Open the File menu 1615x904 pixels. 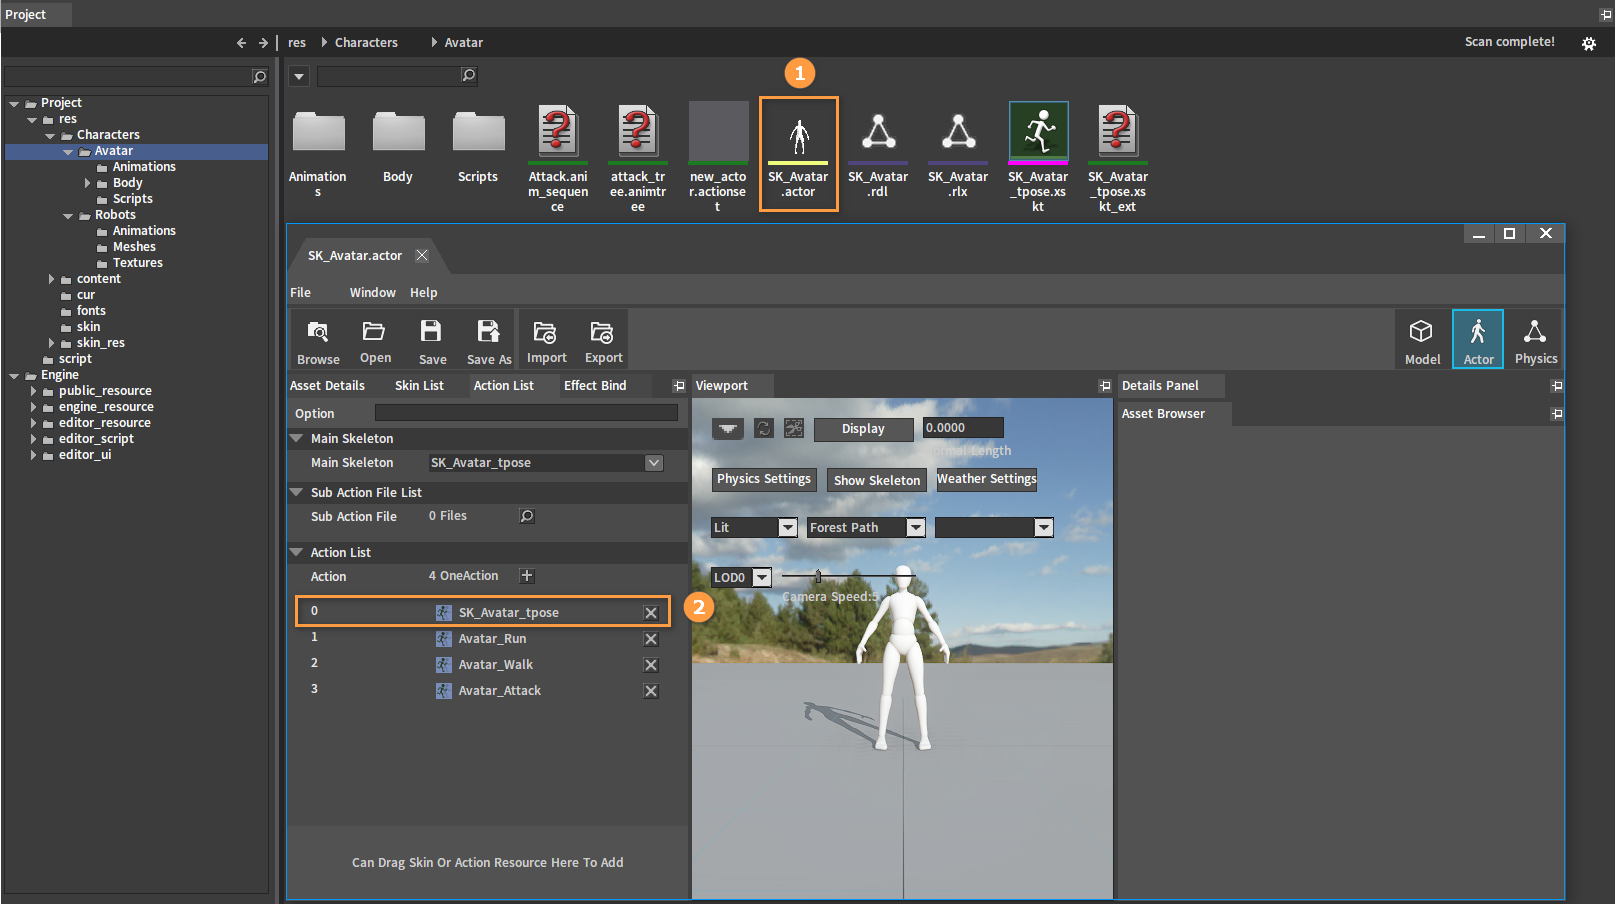[301, 293]
